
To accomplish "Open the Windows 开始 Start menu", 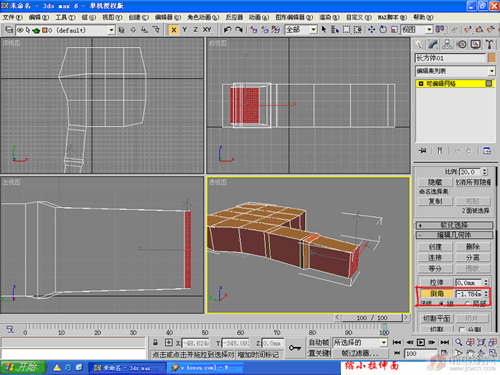I will click(x=24, y=367).
